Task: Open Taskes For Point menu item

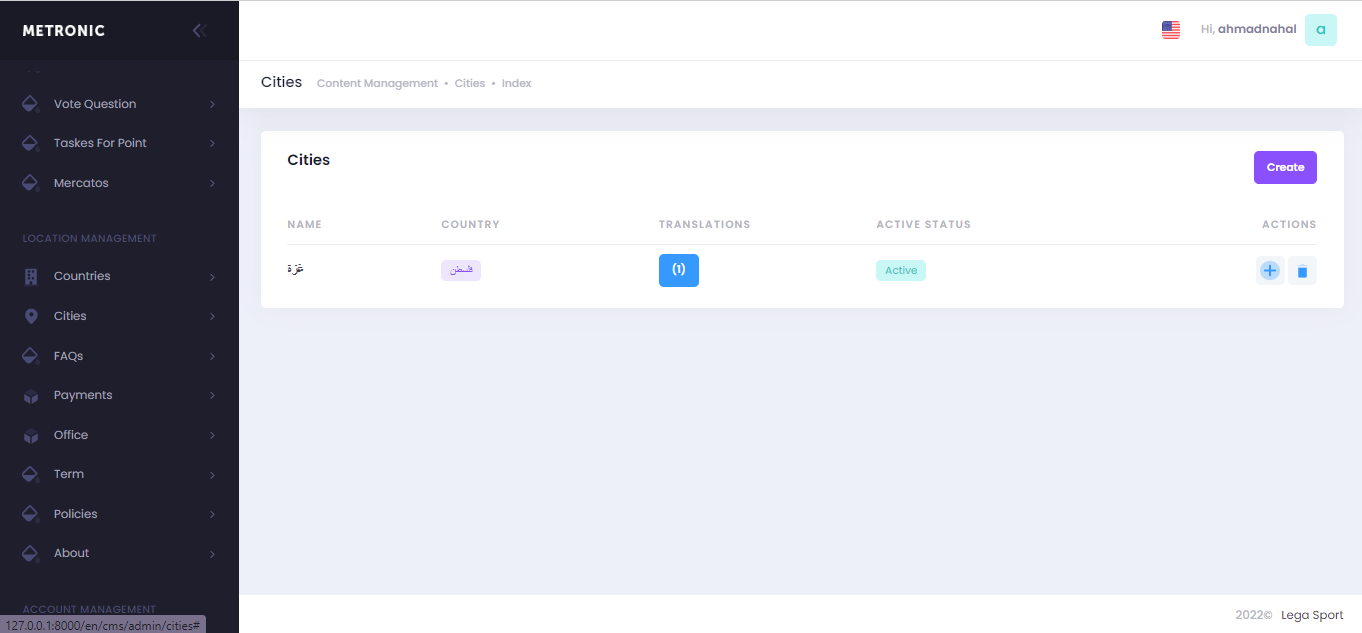Action: click(100, 143)
